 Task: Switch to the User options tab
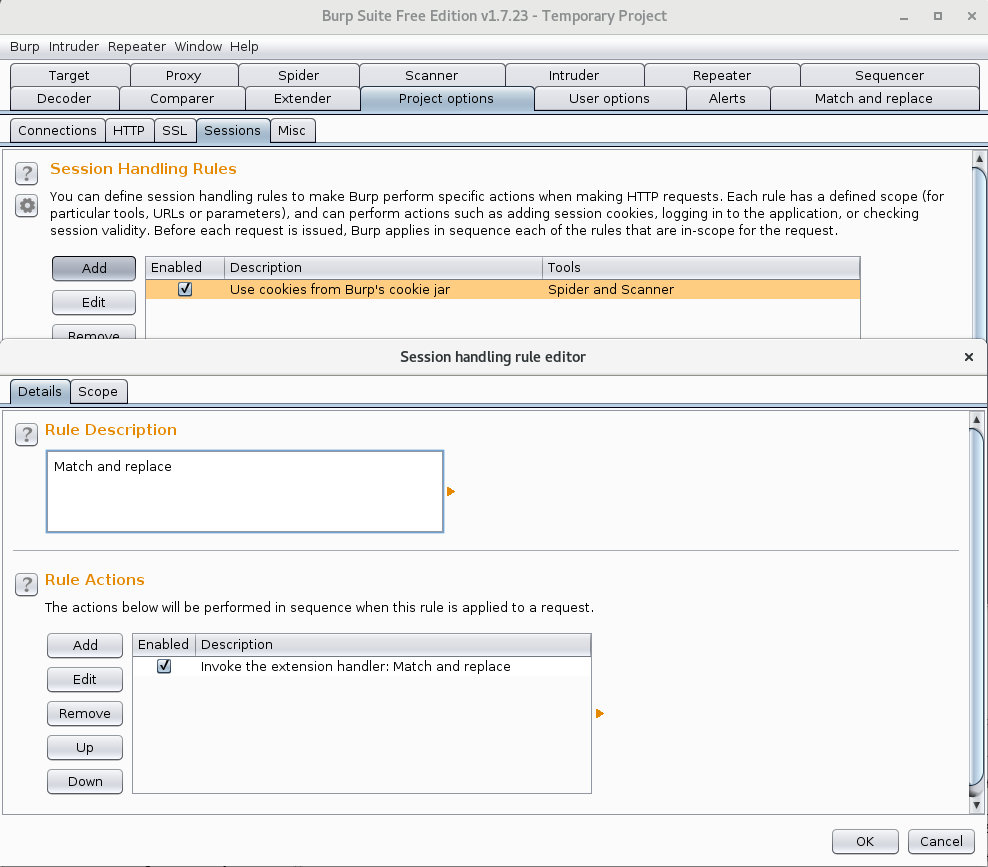(x=609, y=99)
